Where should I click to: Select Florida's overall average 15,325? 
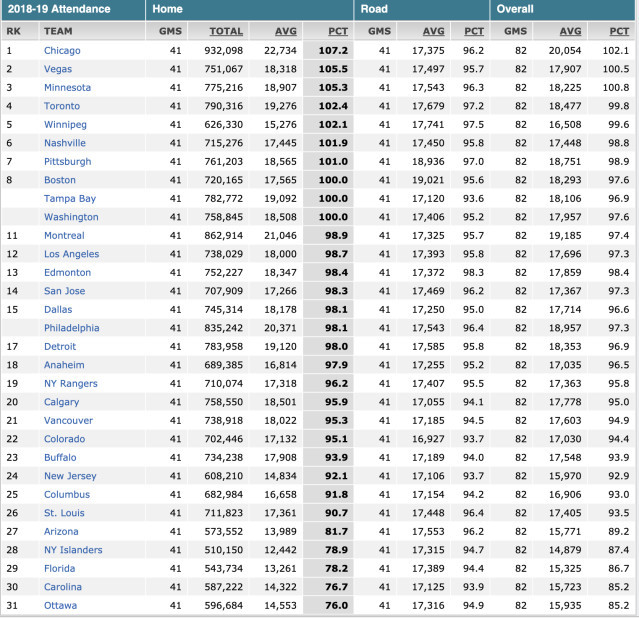(x=565, y=568)
